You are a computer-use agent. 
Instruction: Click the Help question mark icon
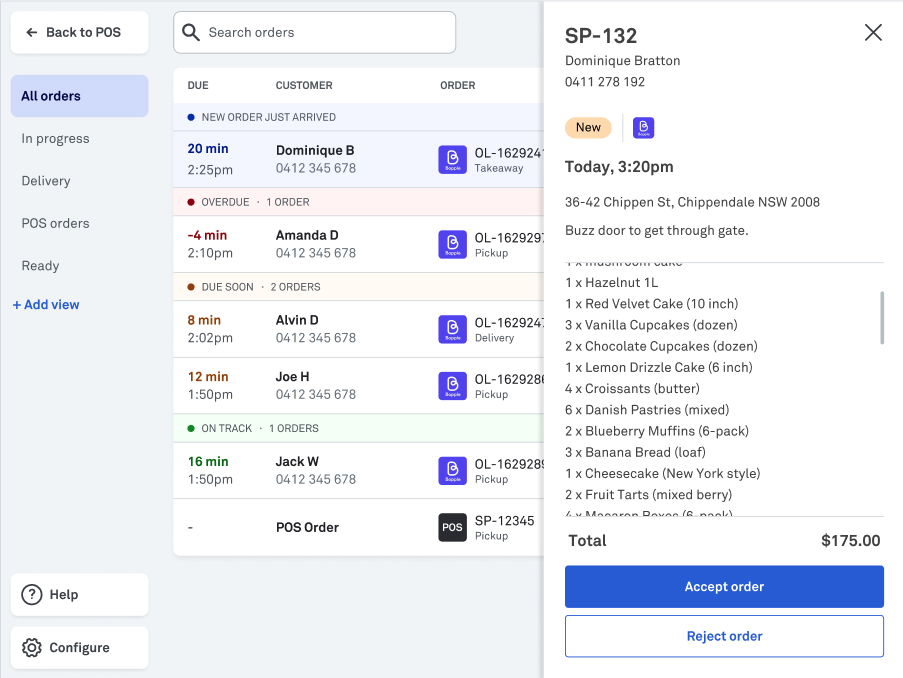[x=32, y=594]
